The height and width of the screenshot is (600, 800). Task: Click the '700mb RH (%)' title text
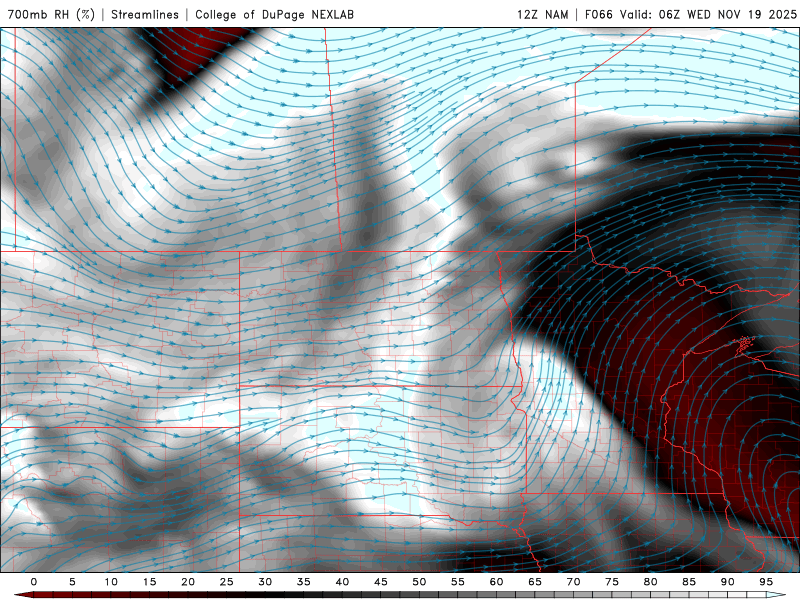(51, 14)
